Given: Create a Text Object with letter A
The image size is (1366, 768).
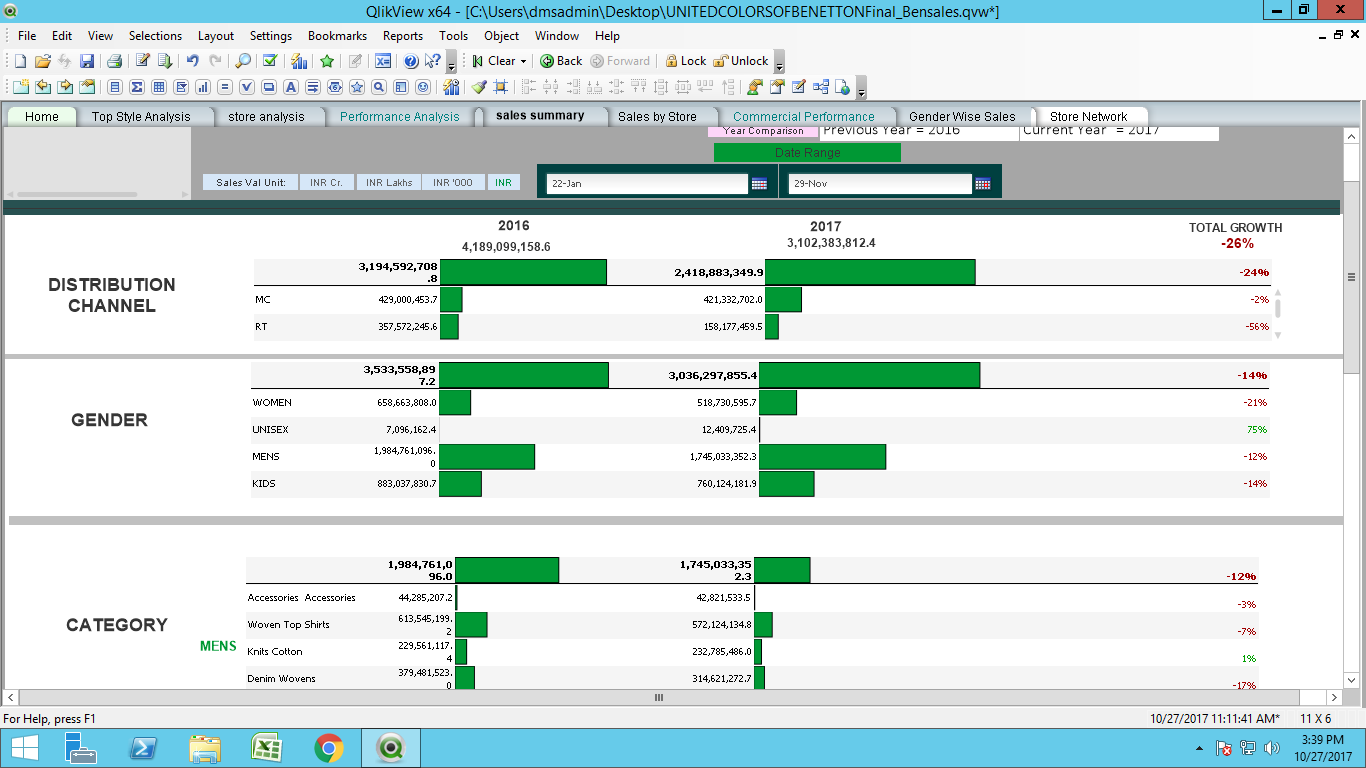Looking at the screenshot, I should tap(291, 87).
